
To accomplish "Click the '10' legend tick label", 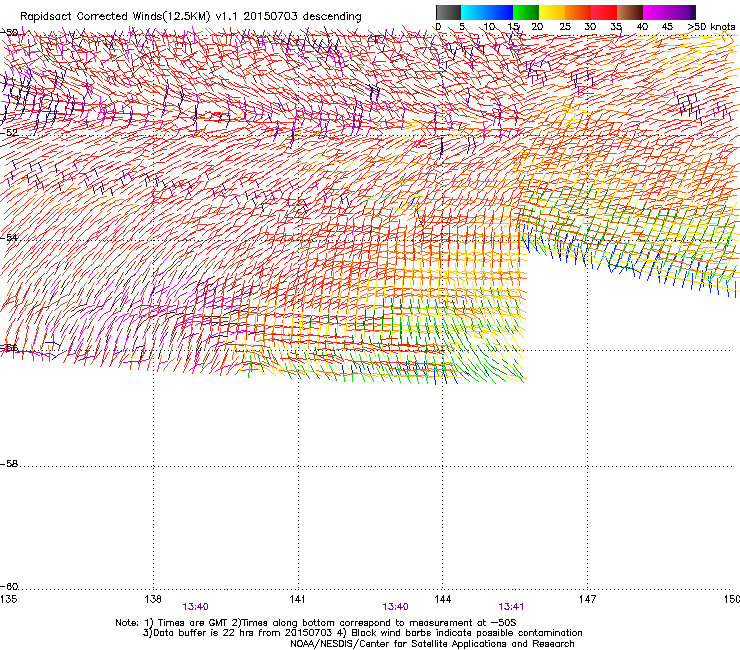I will (x=489, y=27).
